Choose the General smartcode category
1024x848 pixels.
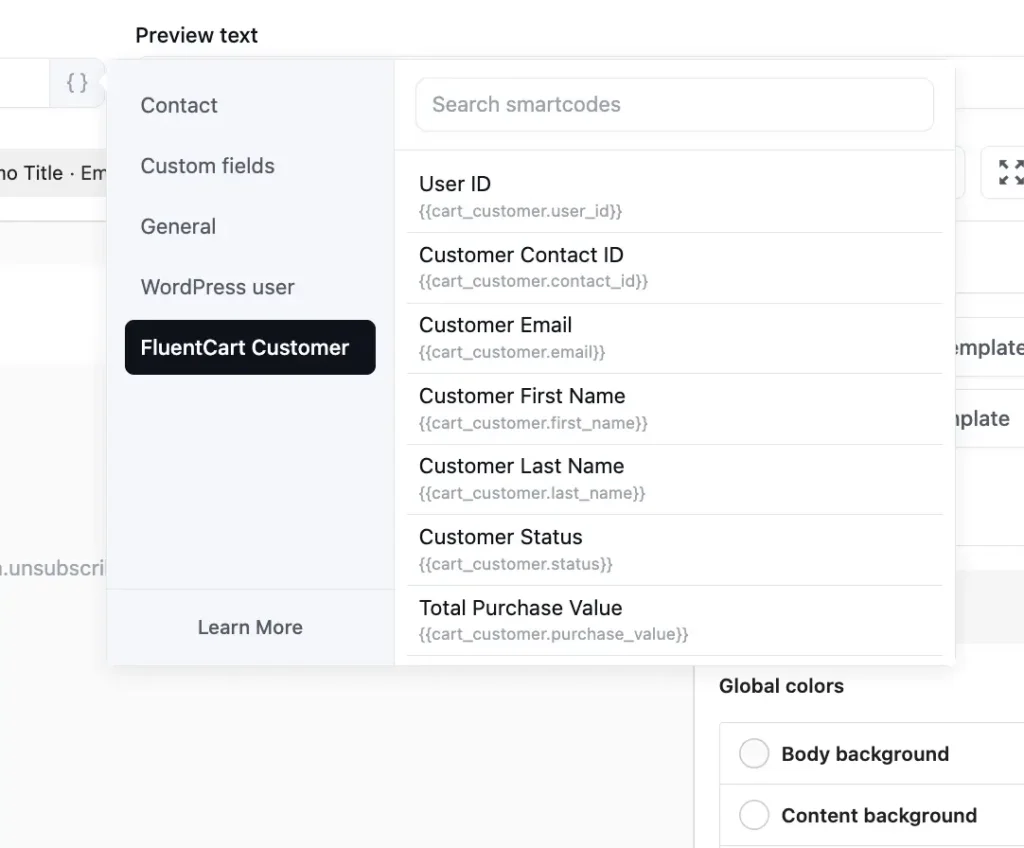click(x=178, y=227)
